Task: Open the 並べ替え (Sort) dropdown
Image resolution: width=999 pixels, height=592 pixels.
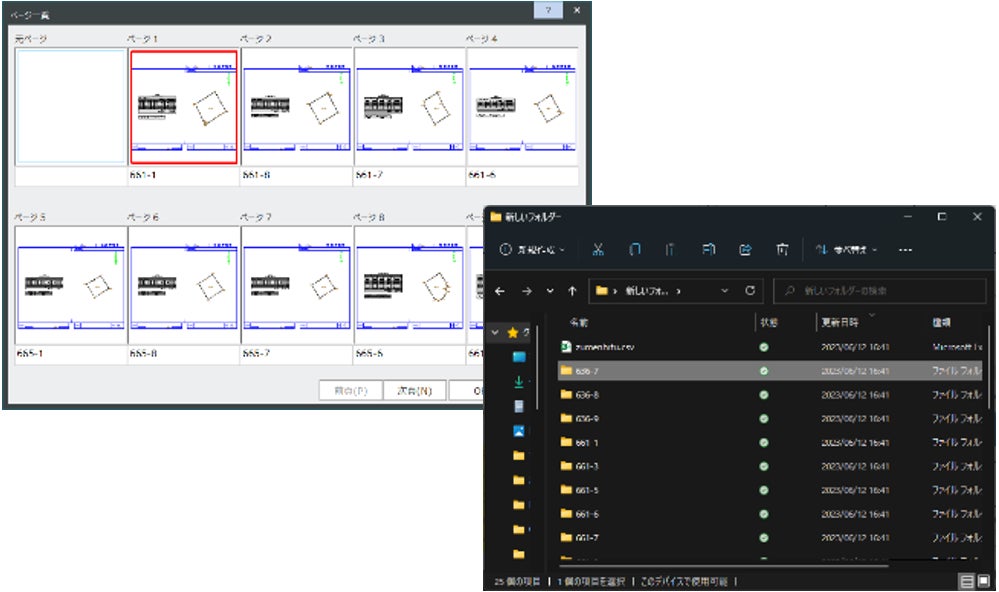Action: coord(846,250)
